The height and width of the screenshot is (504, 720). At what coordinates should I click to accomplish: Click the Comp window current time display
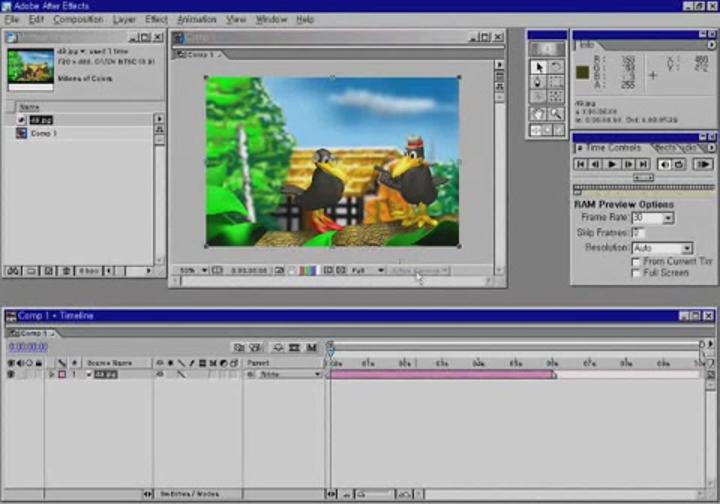pos(249,270)
